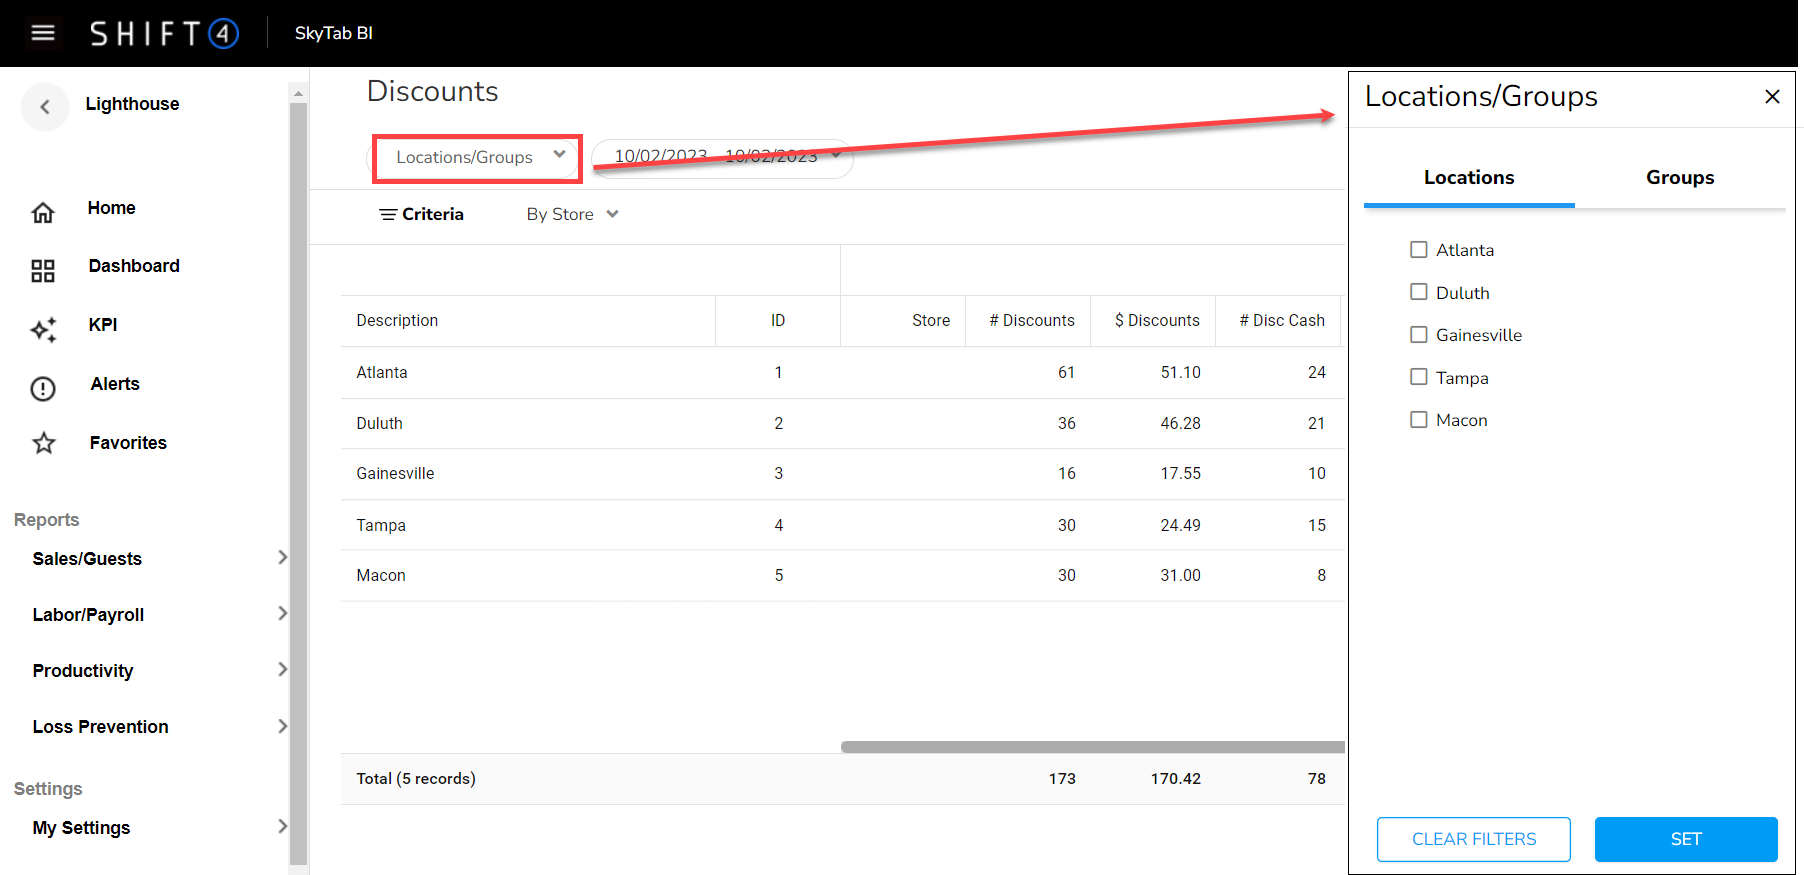Close the Locations/Groups panel
This screenshot has height=875, width=1804.
pos(1772,97)
